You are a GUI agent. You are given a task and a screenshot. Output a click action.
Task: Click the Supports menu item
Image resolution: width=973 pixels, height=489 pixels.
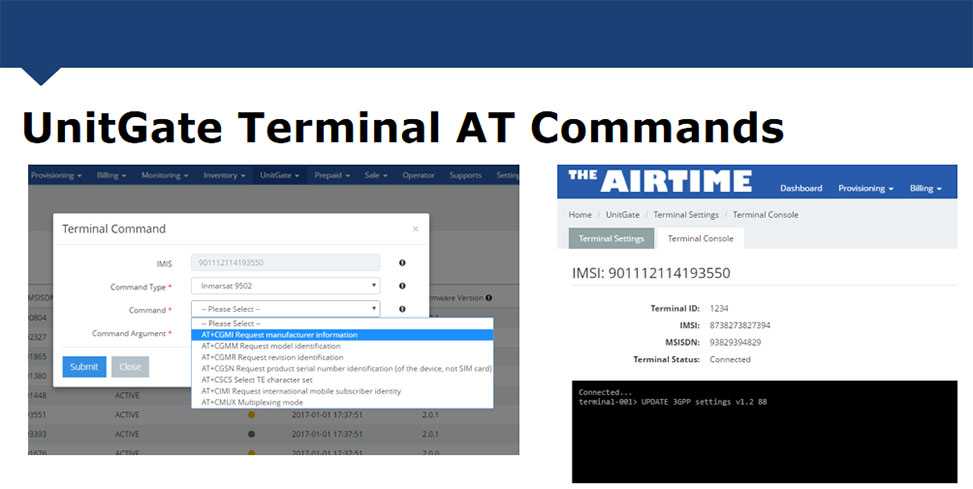465,176
